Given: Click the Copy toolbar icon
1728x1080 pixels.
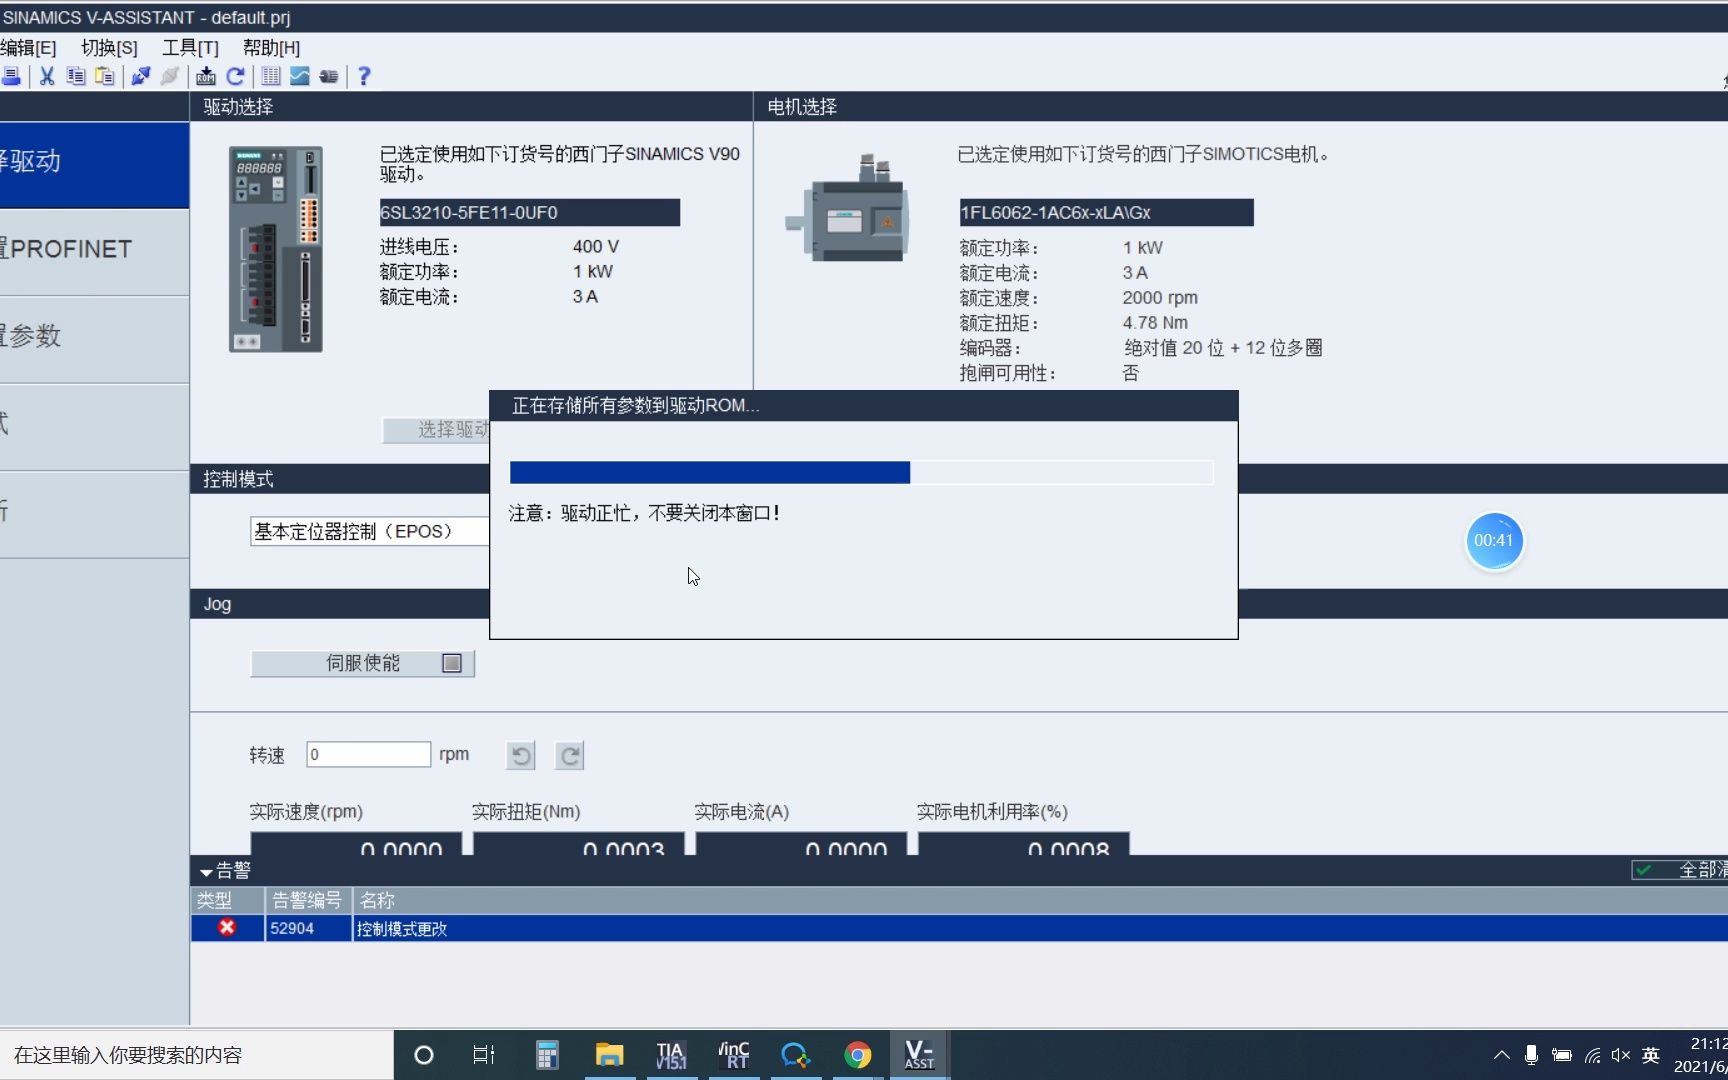Looking at the screenshot, I should pyautogui.click(x=76, y=76).
